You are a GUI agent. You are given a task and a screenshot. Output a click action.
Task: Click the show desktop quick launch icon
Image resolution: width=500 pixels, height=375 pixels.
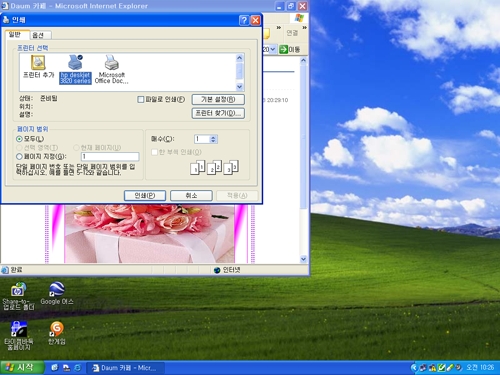pos(66,367)
